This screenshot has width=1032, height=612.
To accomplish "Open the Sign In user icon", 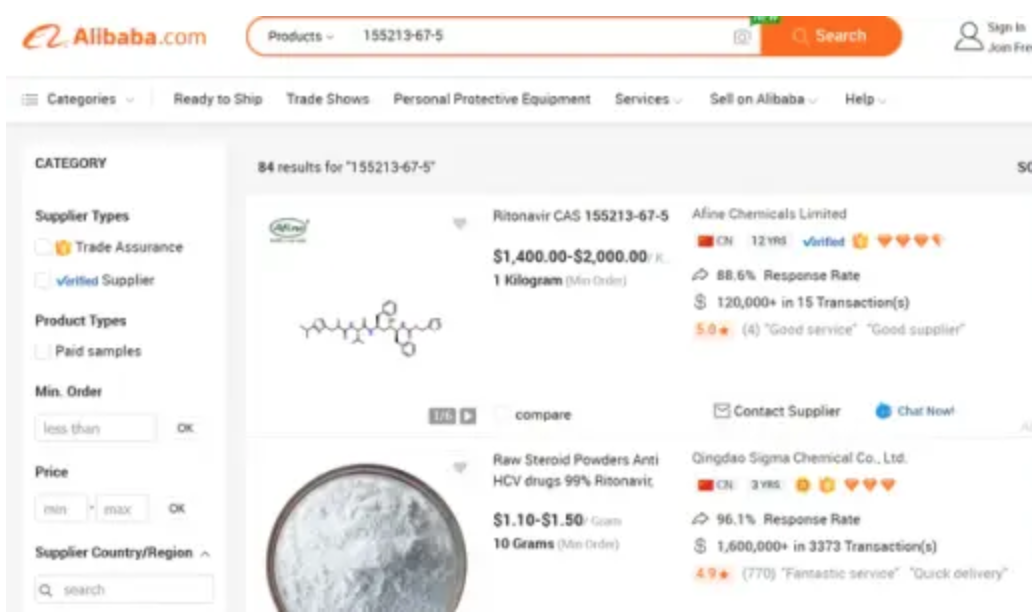I will click(x=969, y=36).
